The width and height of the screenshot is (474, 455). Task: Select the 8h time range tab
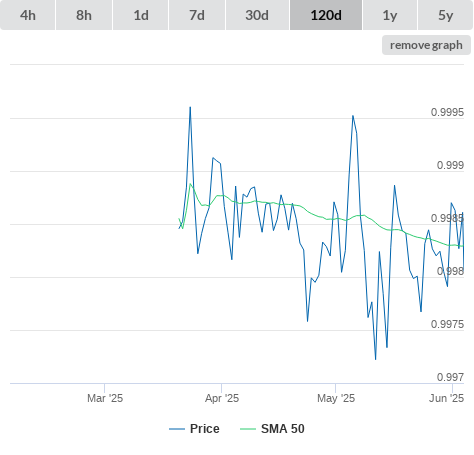(84, 15)
